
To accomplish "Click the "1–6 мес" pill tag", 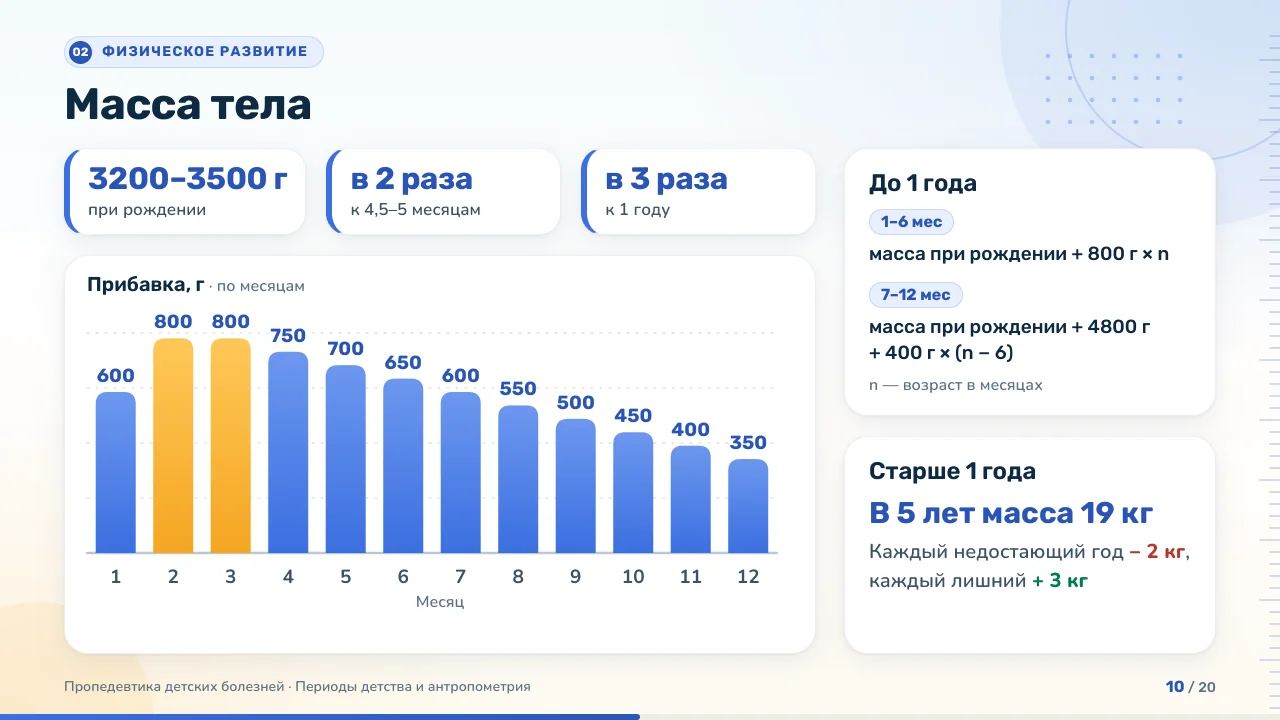I will 912,222.
